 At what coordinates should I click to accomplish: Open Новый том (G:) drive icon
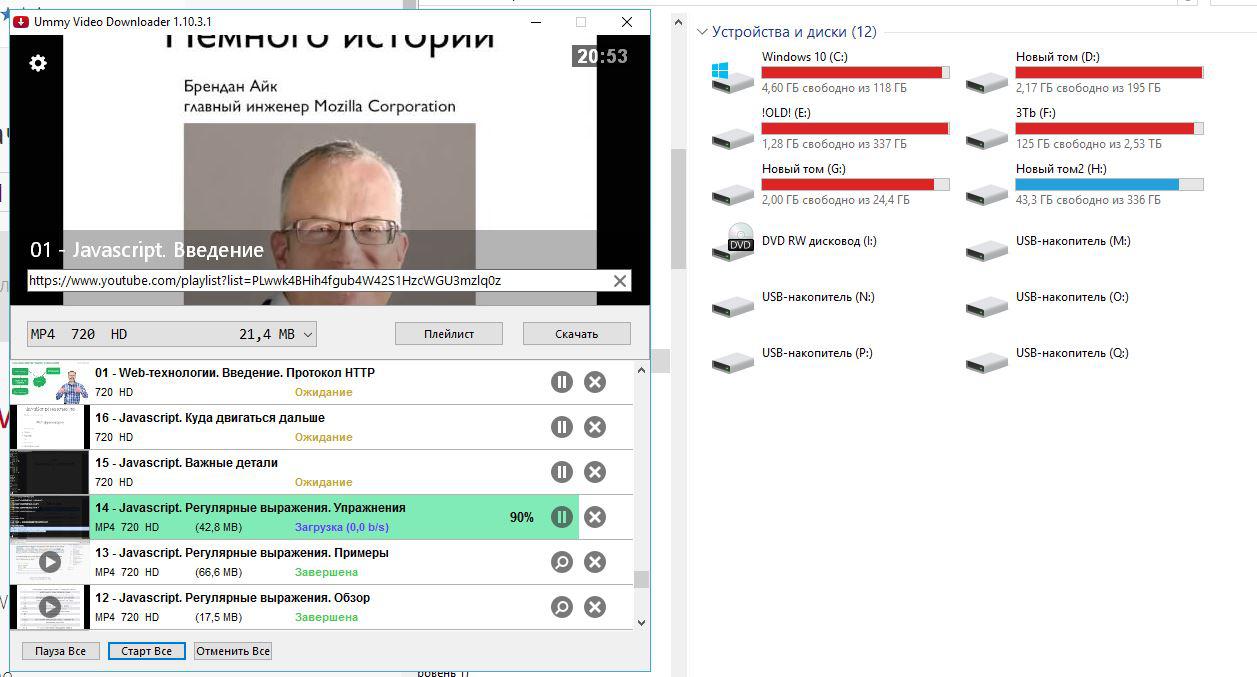733,193
